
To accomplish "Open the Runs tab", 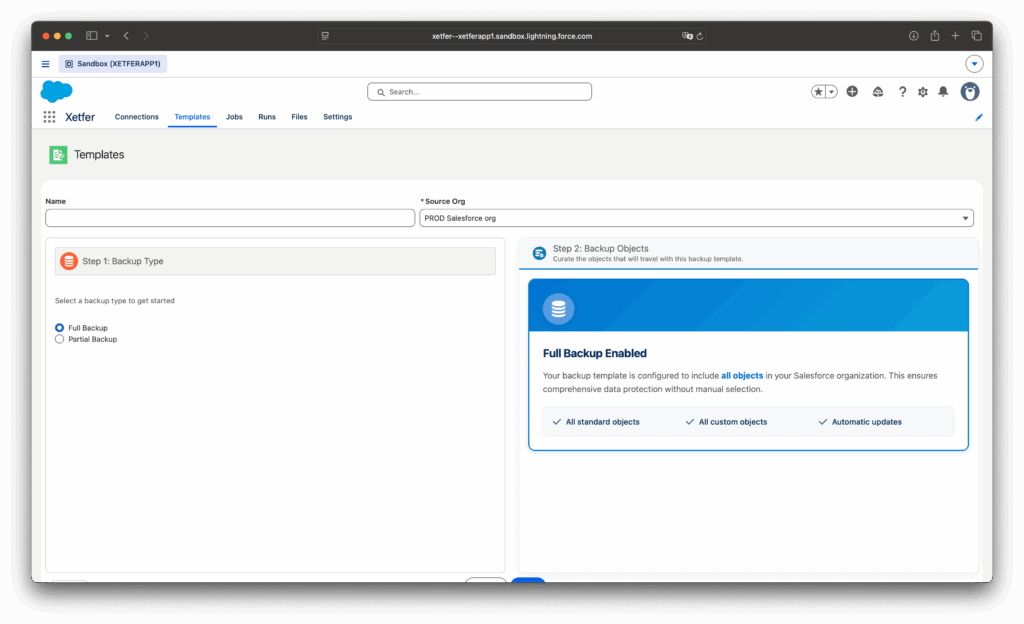I will click(266, 117).
